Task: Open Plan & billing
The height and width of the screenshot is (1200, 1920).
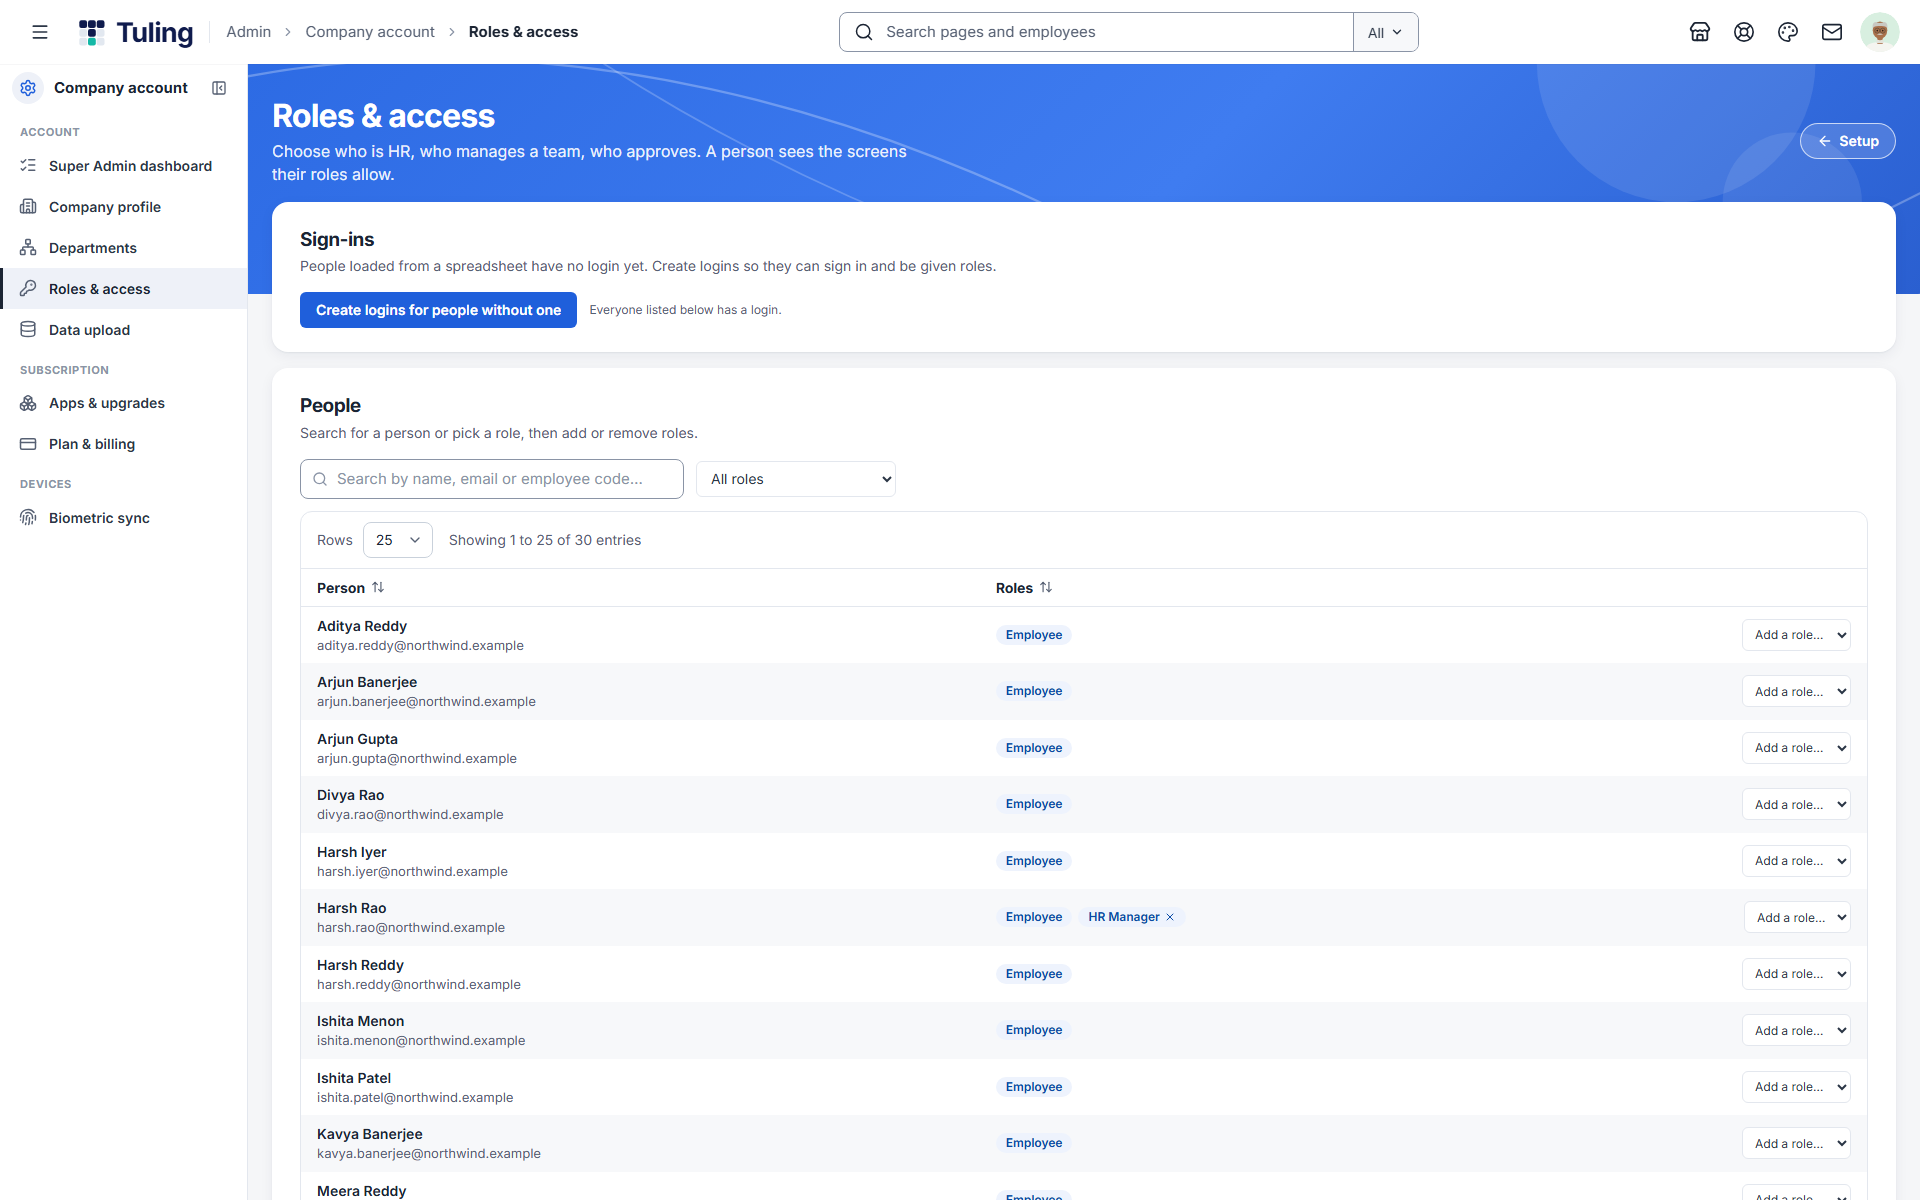Action: tap(124, 444)
